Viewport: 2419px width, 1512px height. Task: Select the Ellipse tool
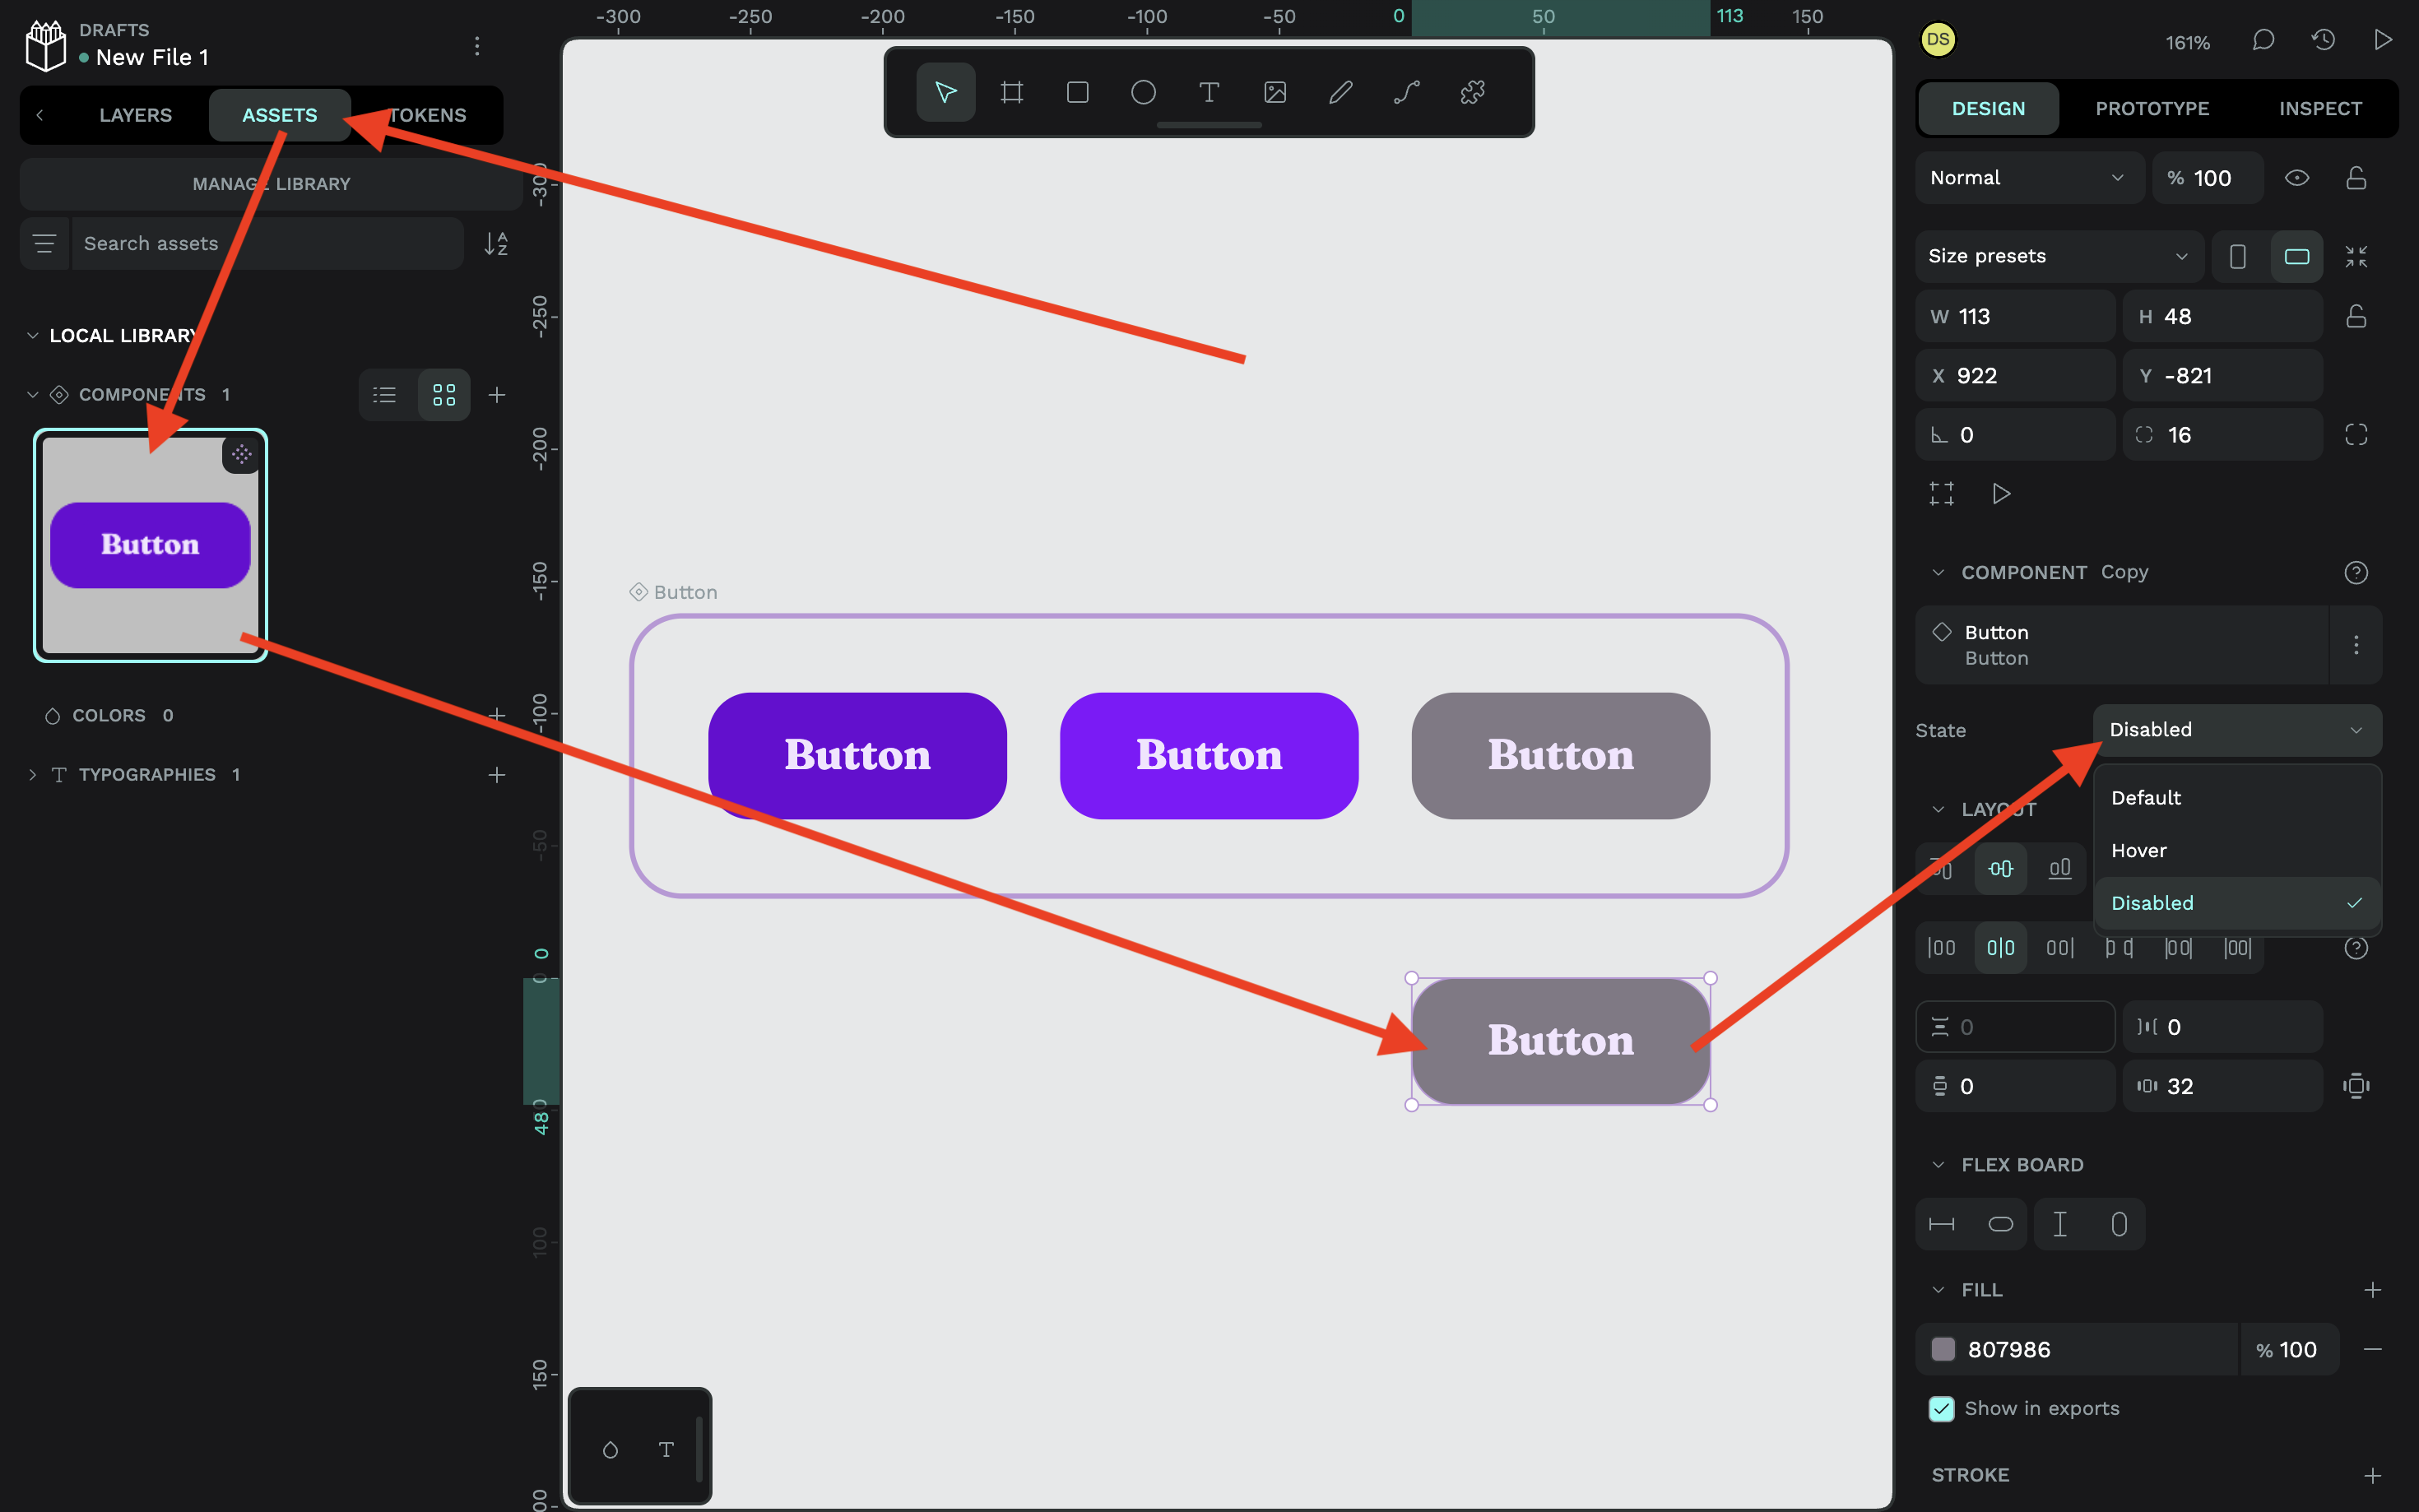[x=1143, y=91]
